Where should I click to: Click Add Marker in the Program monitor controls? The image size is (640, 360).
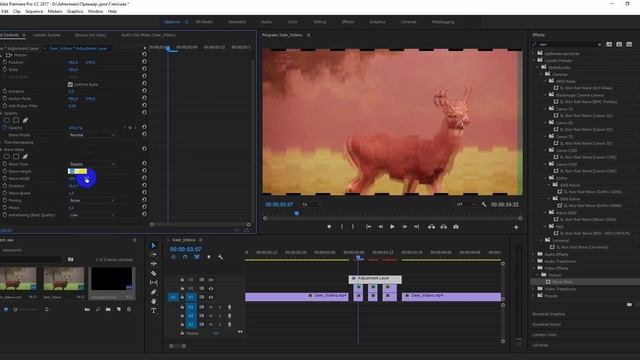(329, 227)
